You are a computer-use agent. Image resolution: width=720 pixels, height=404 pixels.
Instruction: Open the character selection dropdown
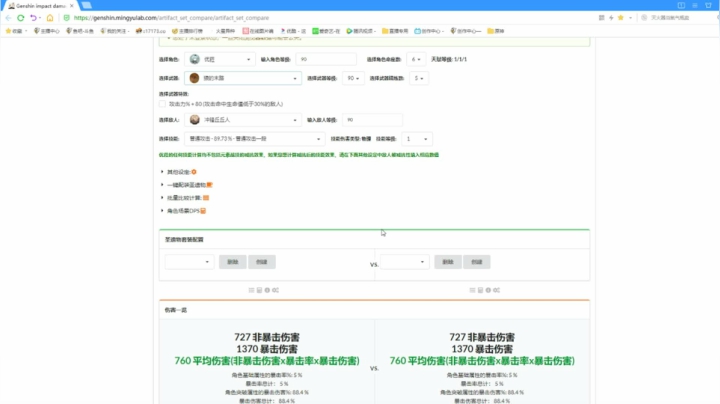(x=220, y=59)
